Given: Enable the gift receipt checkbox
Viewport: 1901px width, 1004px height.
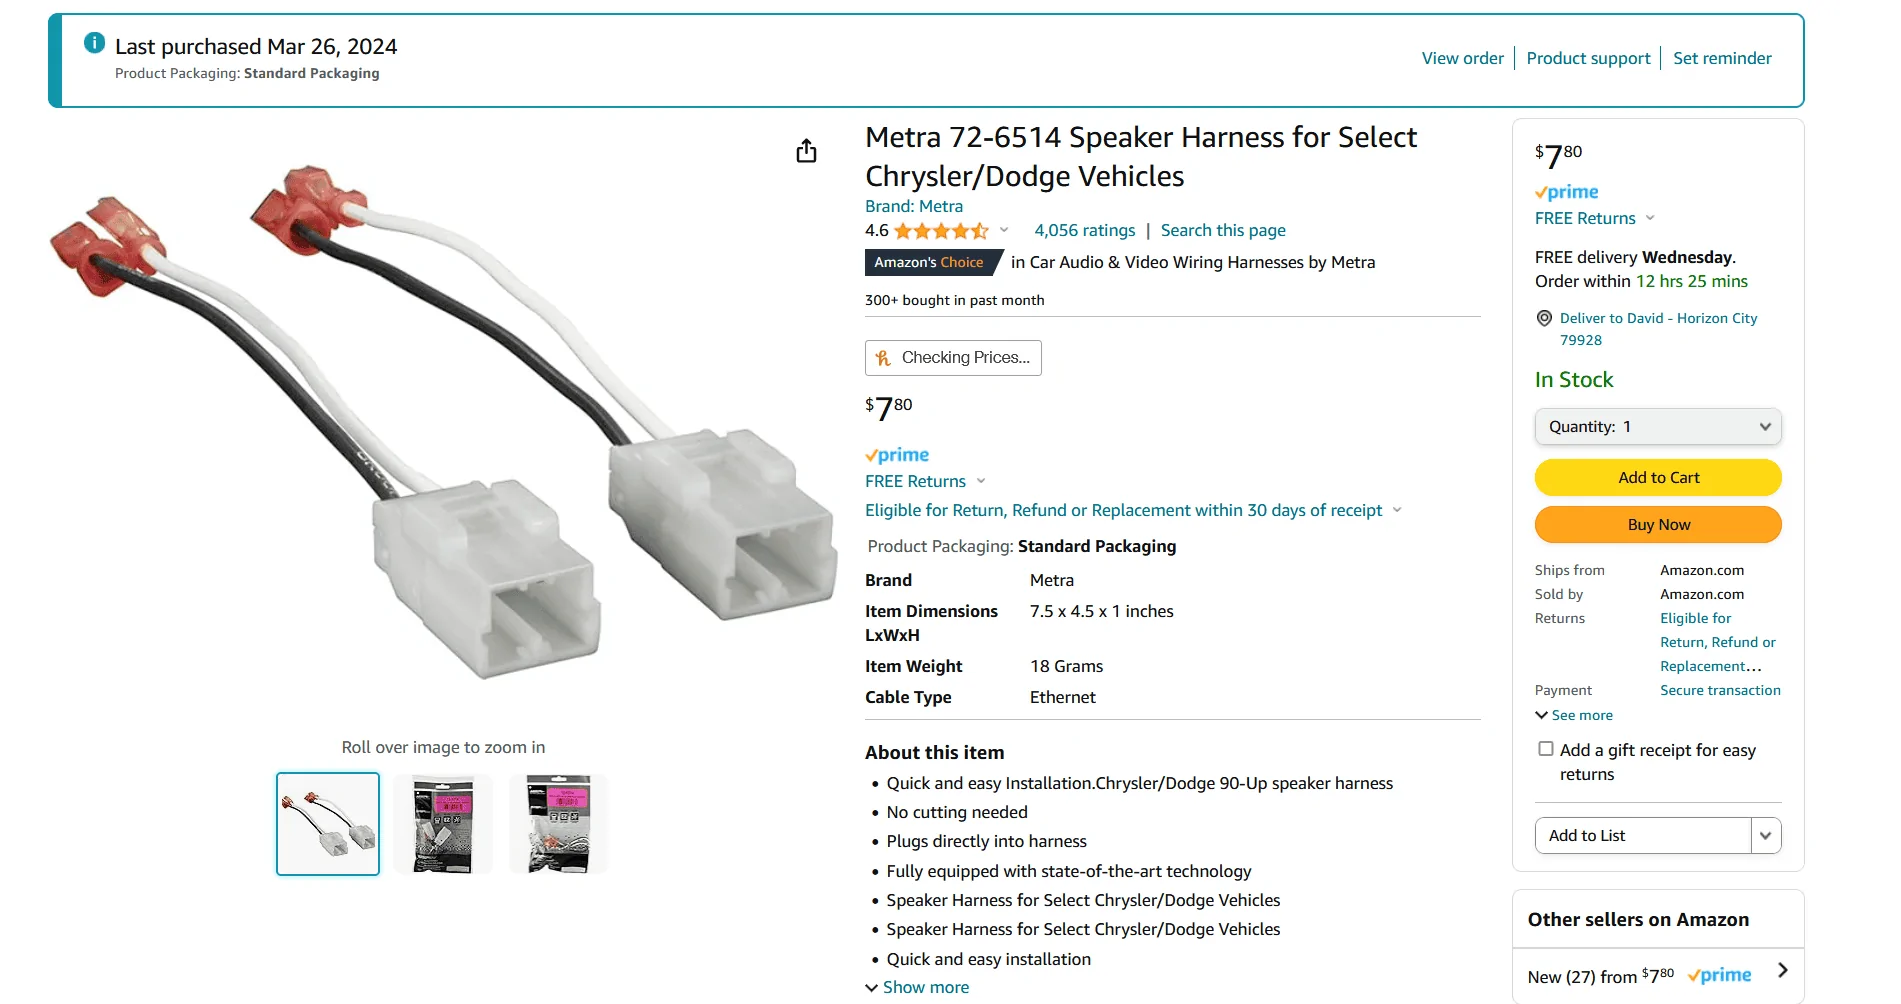Looking at the screenshot, I should [x=1546, y=749].
